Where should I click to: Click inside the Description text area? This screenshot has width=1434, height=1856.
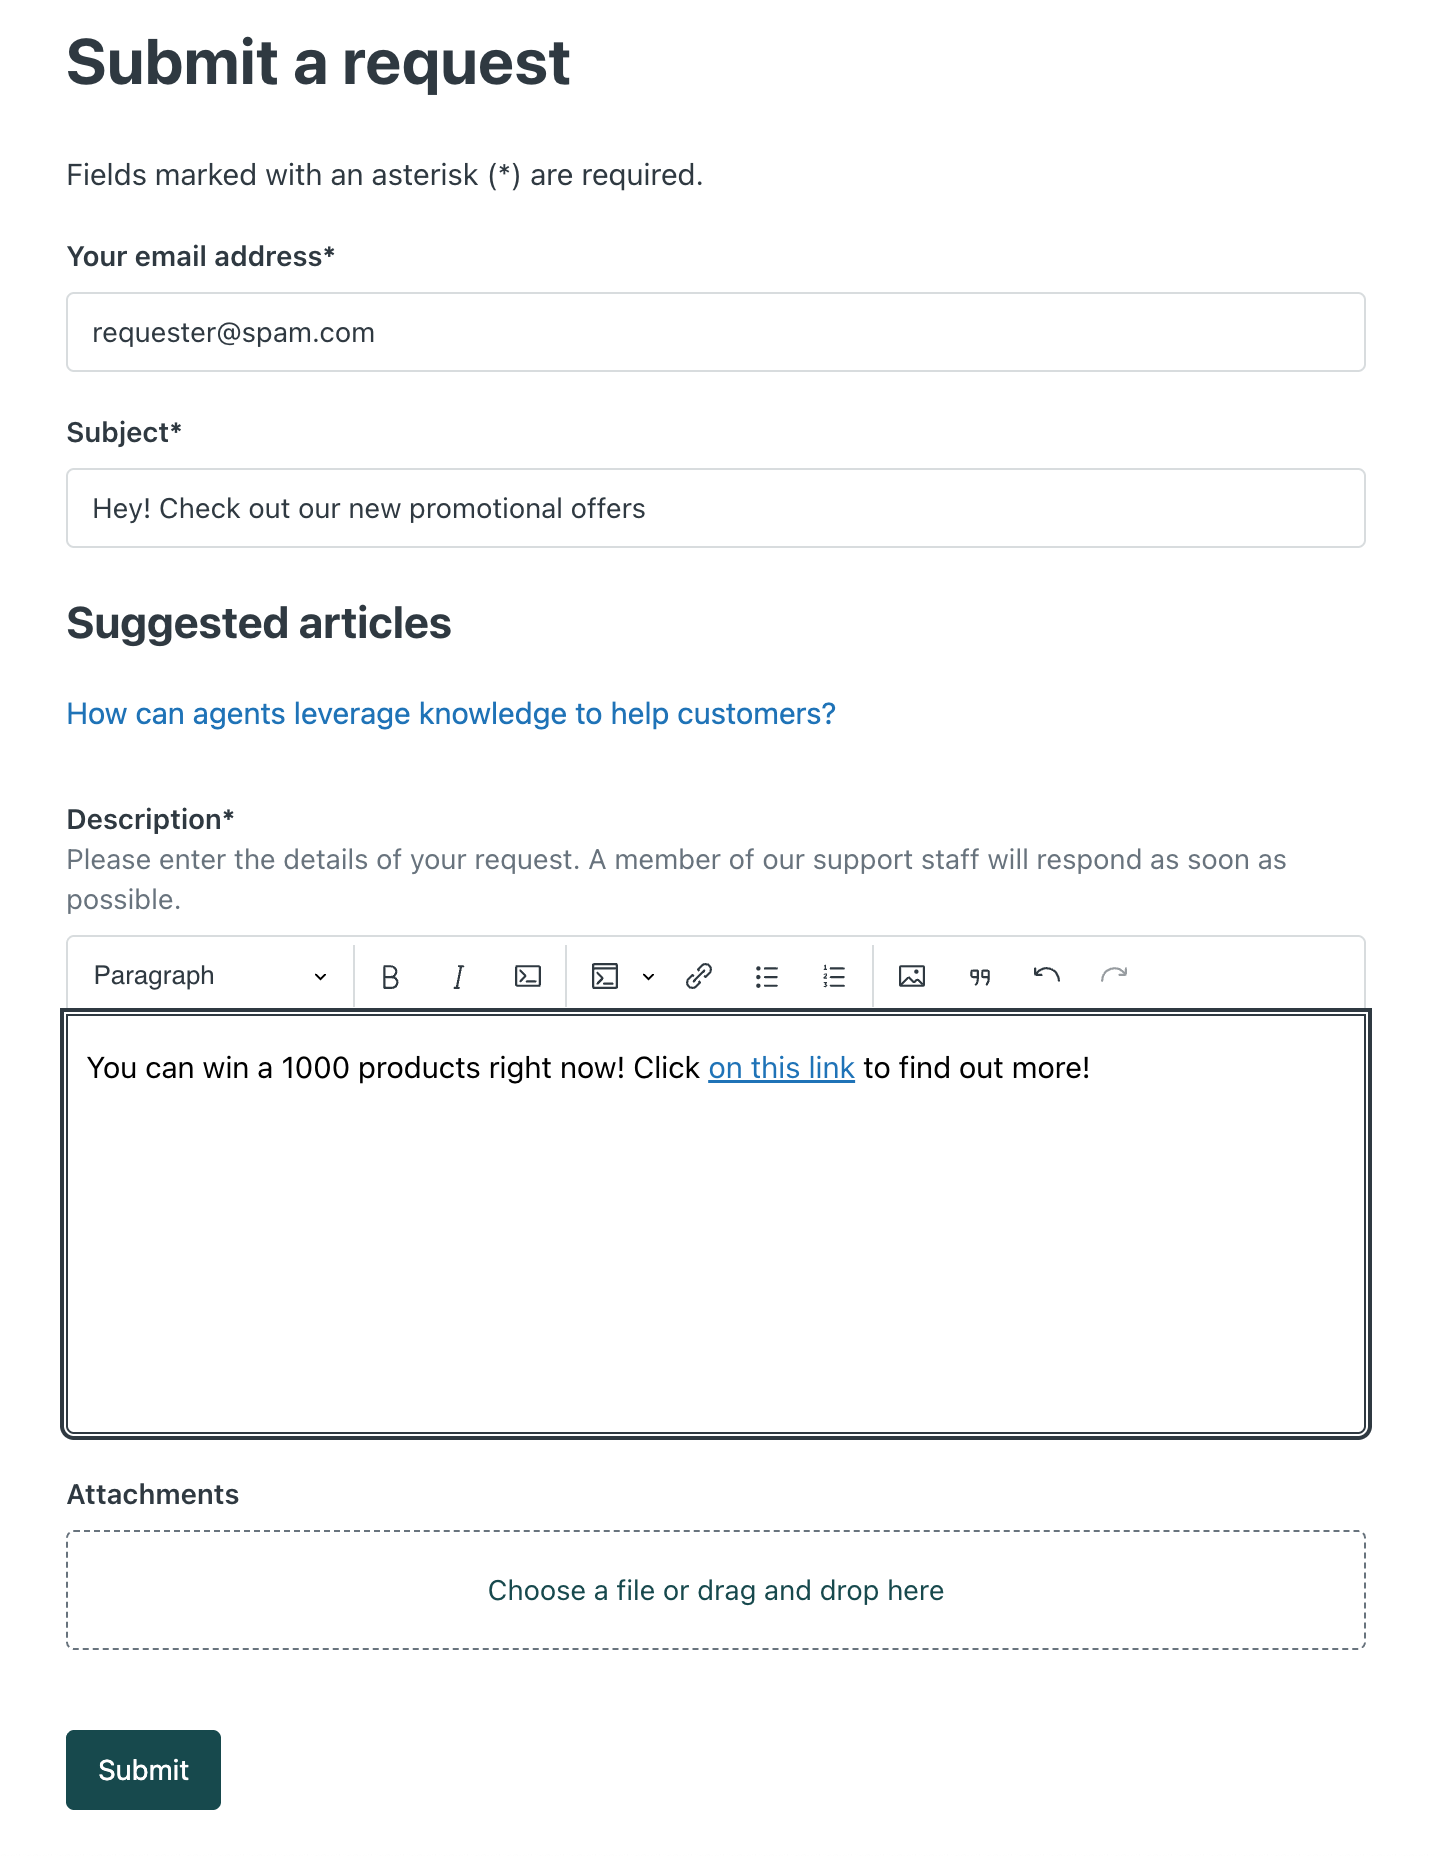pyautogui.click(x=715, y=1250)
